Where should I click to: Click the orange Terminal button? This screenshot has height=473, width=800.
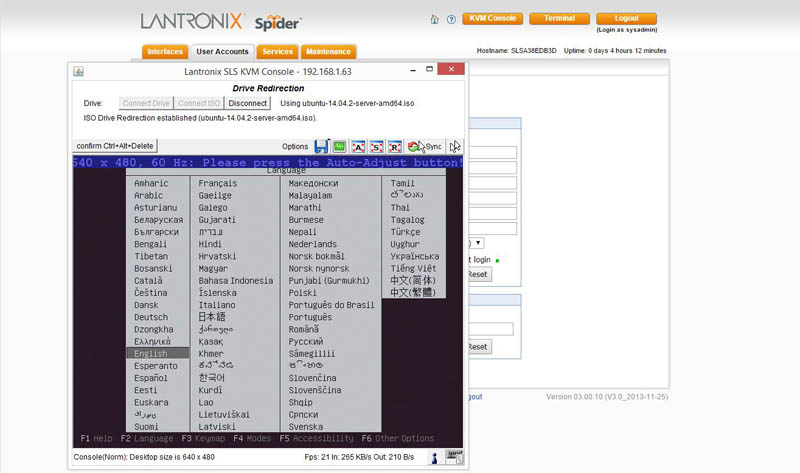click(559, 18)
